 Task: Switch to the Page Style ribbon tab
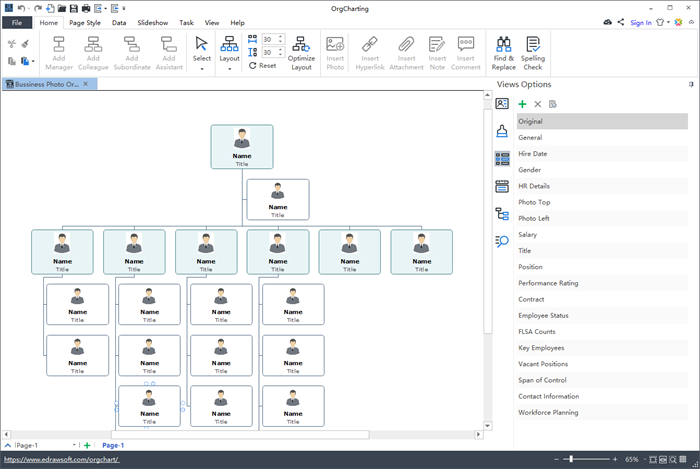[x=85, y=22]
